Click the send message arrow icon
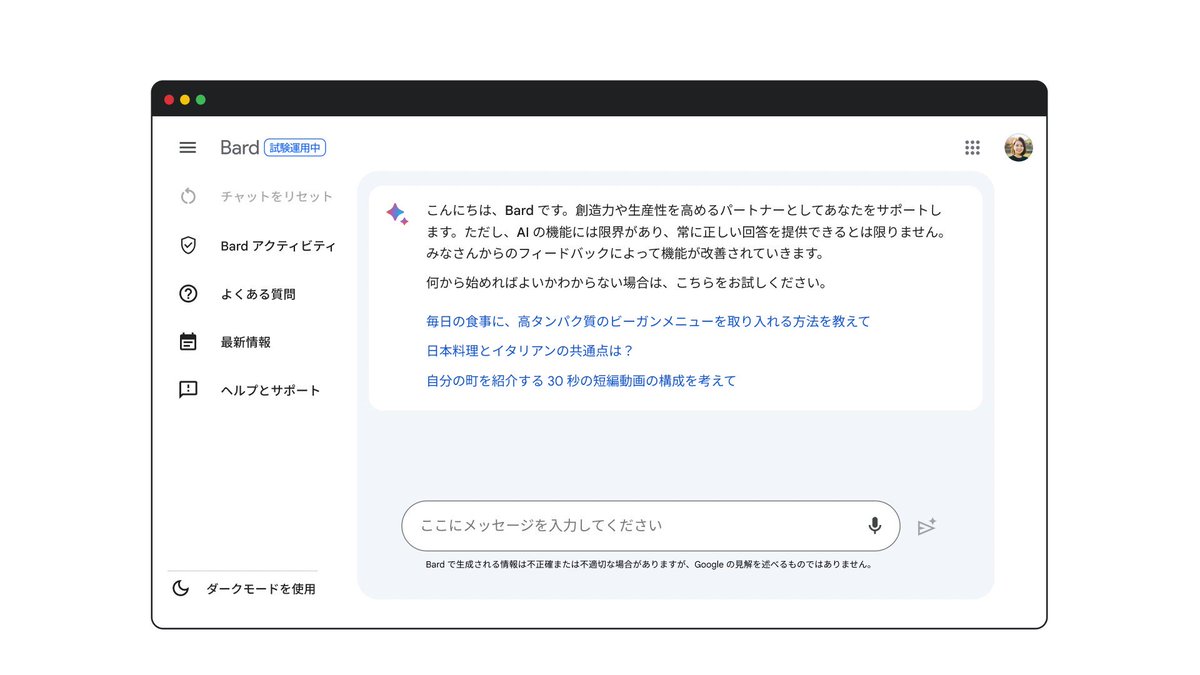The image size is (1200, 675). point(927,526)
